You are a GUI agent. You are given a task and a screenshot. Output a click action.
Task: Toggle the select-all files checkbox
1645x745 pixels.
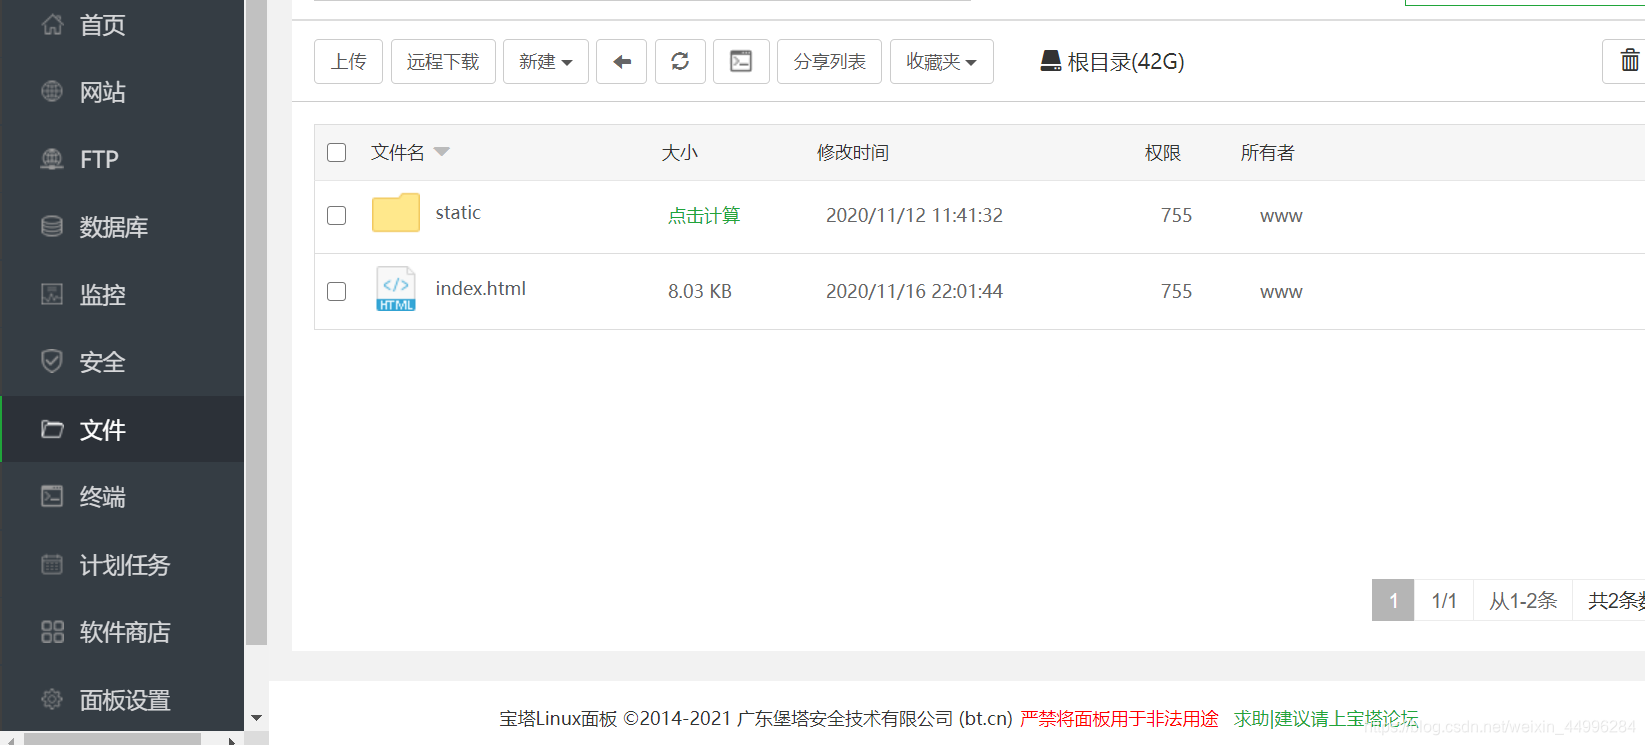click(x=337, y=152)
